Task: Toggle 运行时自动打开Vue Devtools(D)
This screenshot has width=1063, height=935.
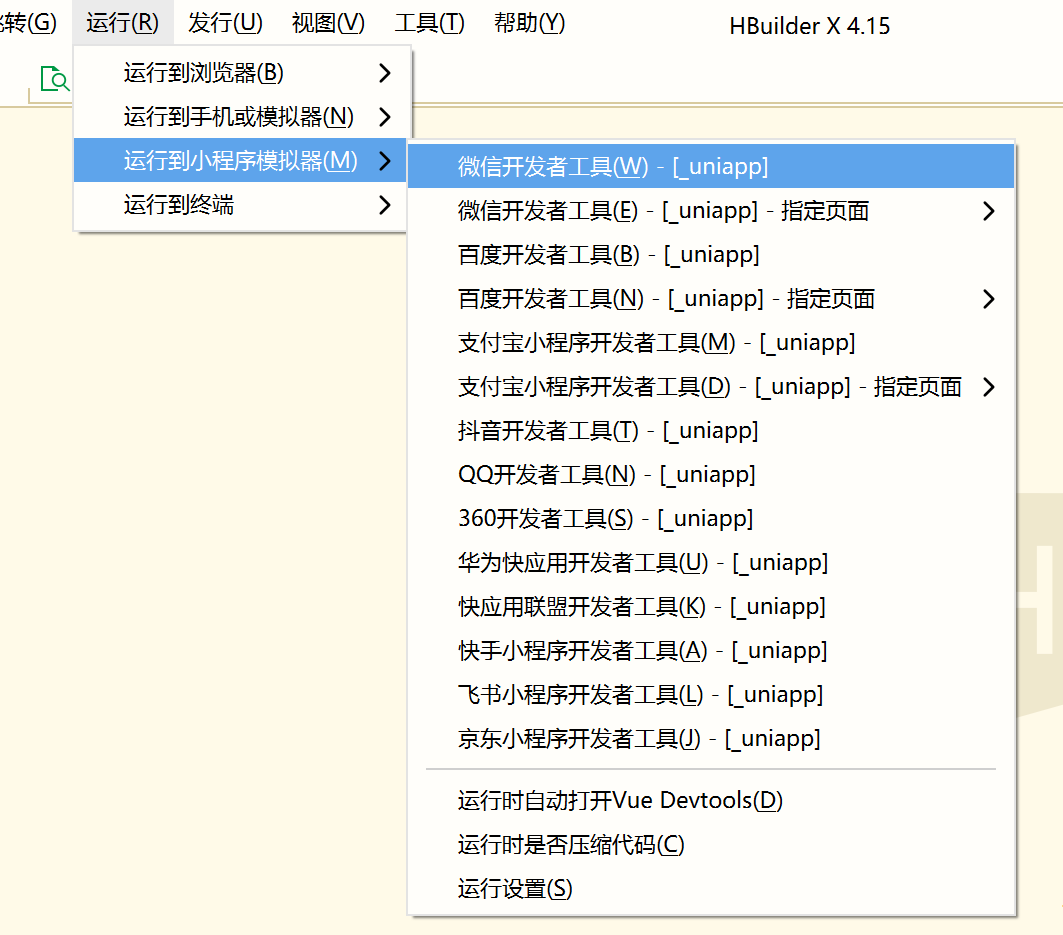Action: (710, 801)
